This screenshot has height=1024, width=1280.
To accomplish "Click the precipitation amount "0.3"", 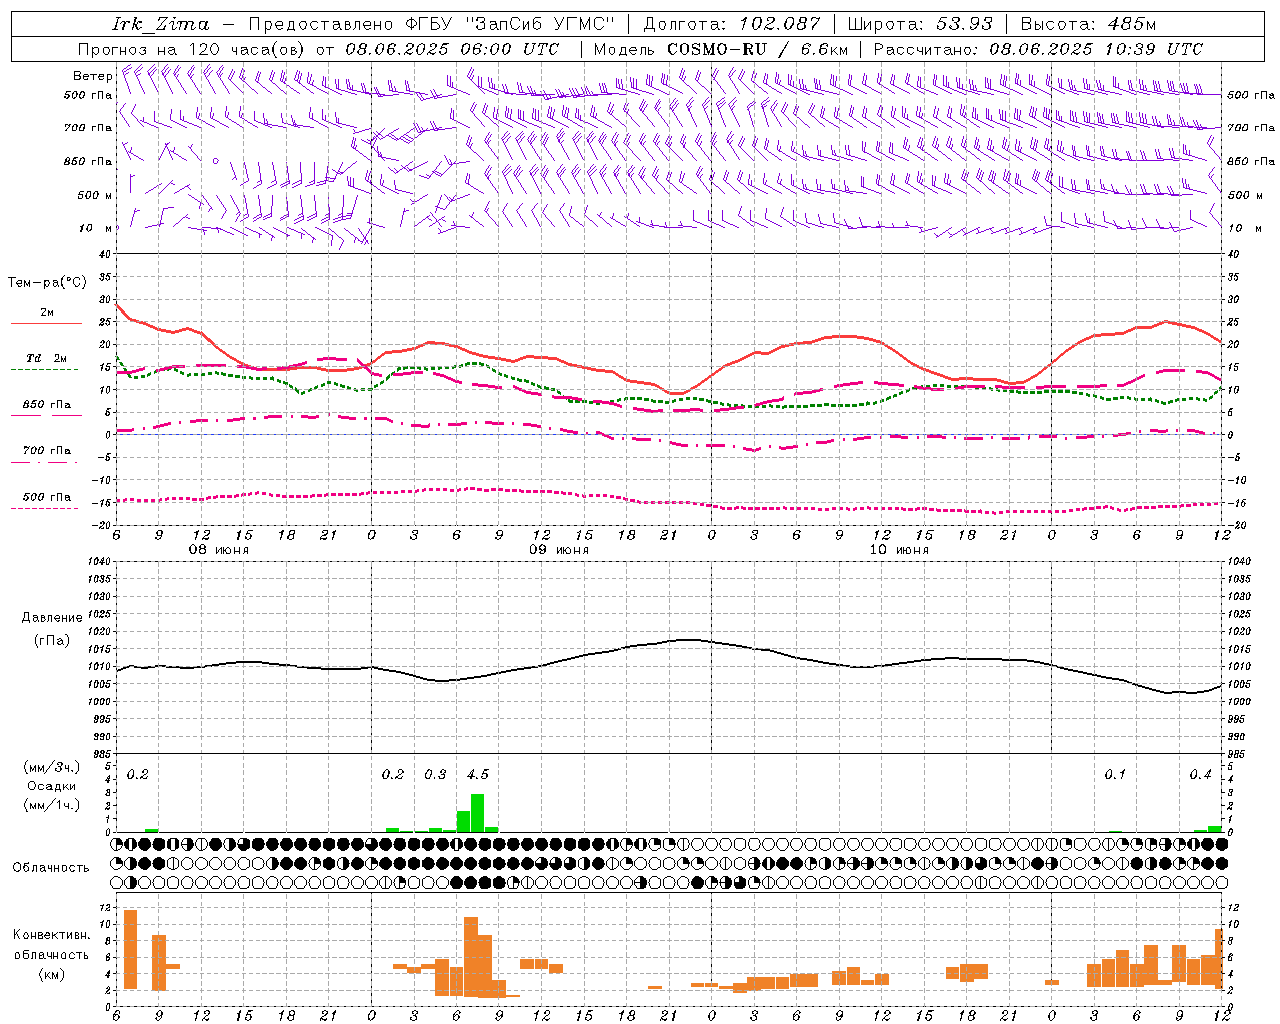I will pos(435,774).
